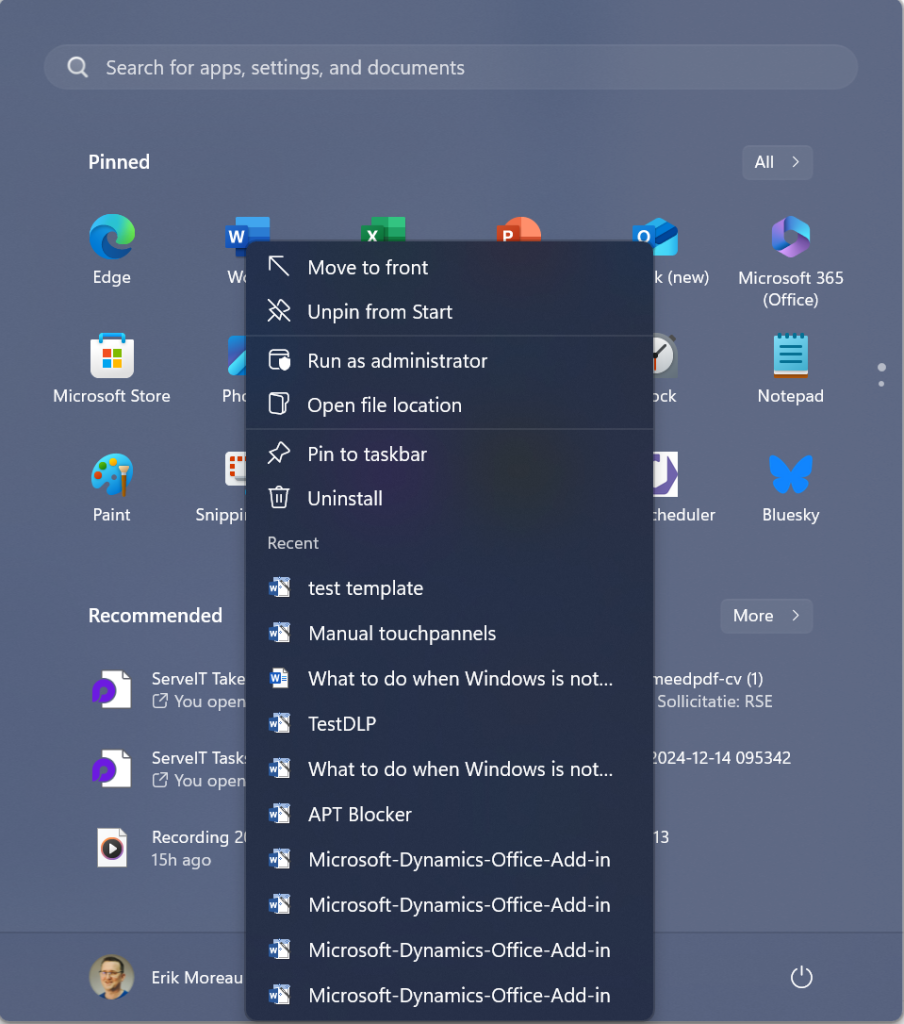Expand More recommended items
This screenshot has height=1024, width=904.
point(766,616)
